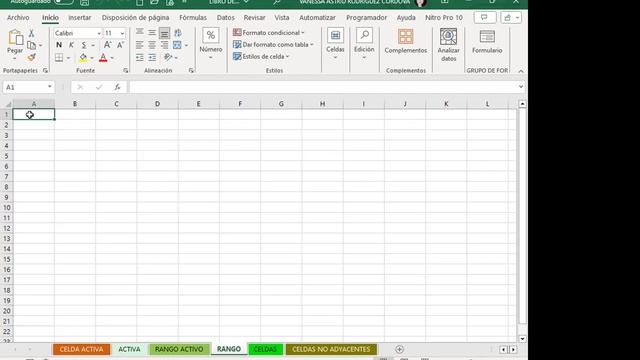The image size is (640, 360).
Task: Switch to Disposición de página tab
Action: click(x=135, y=18)
